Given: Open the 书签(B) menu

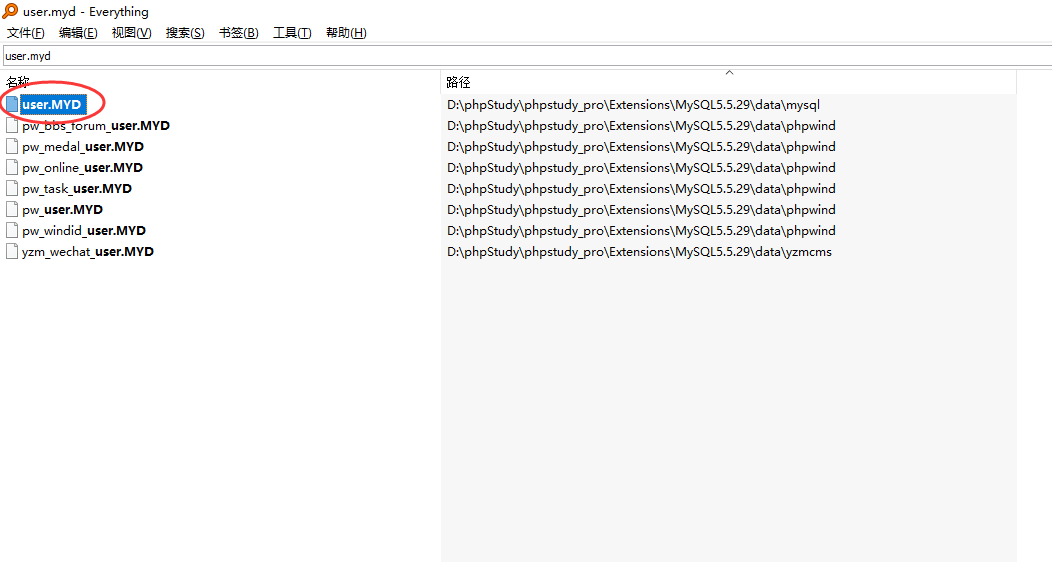Looking at the screenshot, I should tap(239, 33).
